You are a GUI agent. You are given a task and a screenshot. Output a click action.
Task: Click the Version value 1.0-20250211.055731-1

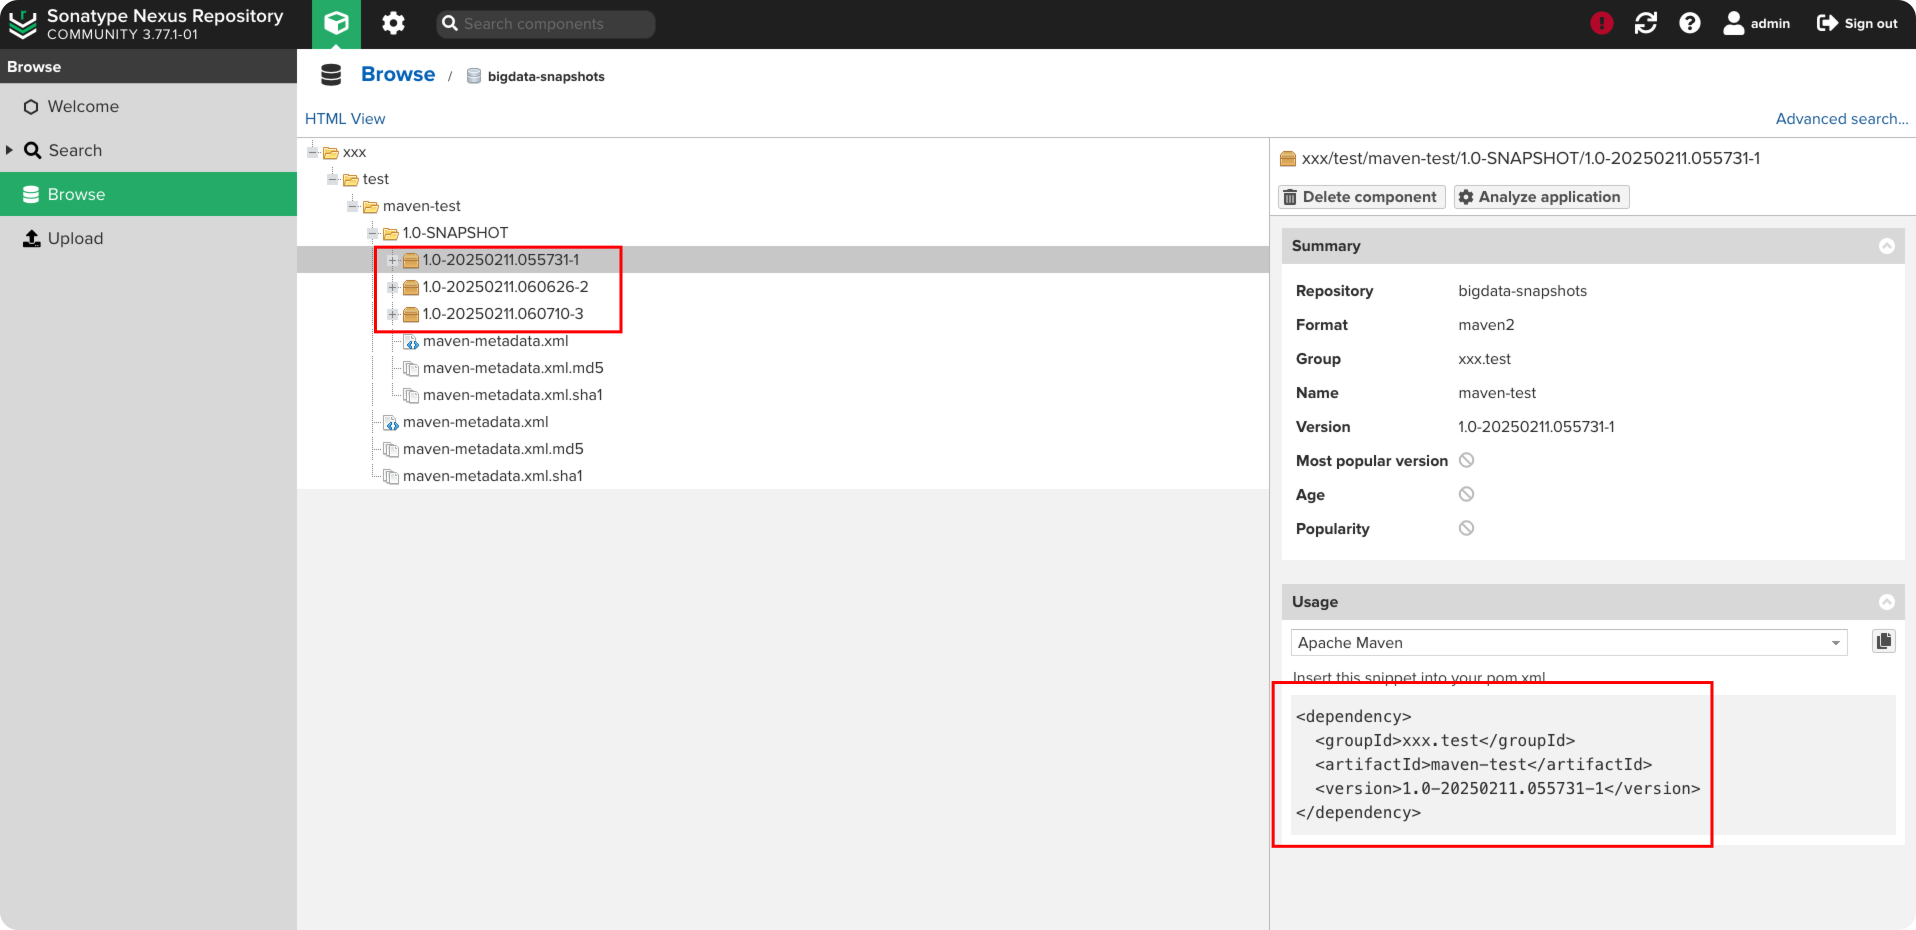pyautogui.click(x=1536, y=427)
